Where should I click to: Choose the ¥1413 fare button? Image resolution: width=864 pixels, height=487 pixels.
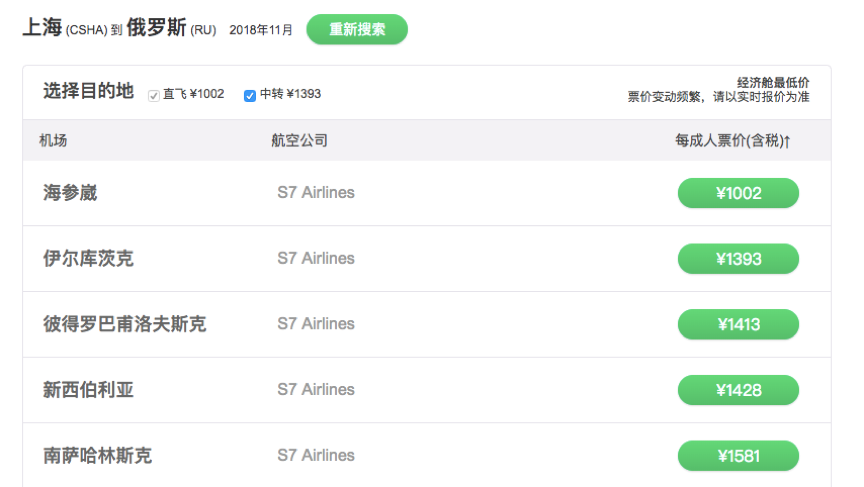coord(738,324)
